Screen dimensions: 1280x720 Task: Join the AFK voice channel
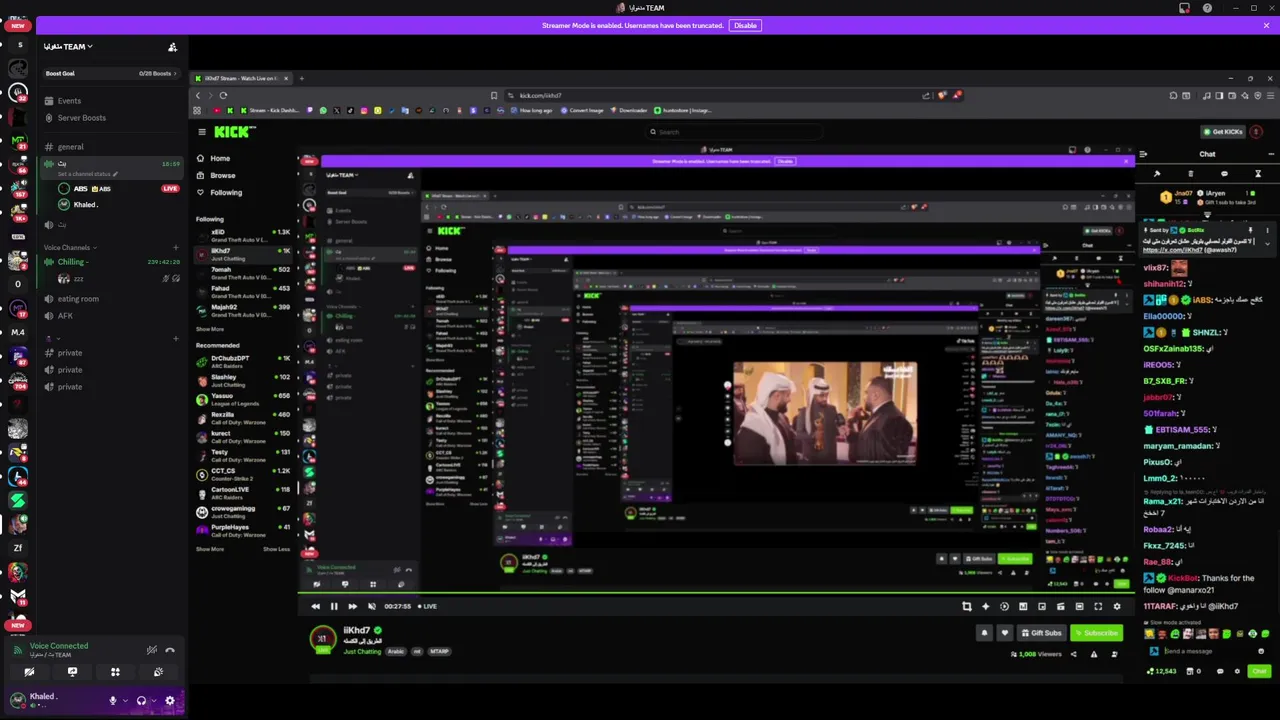pos(65,316)
